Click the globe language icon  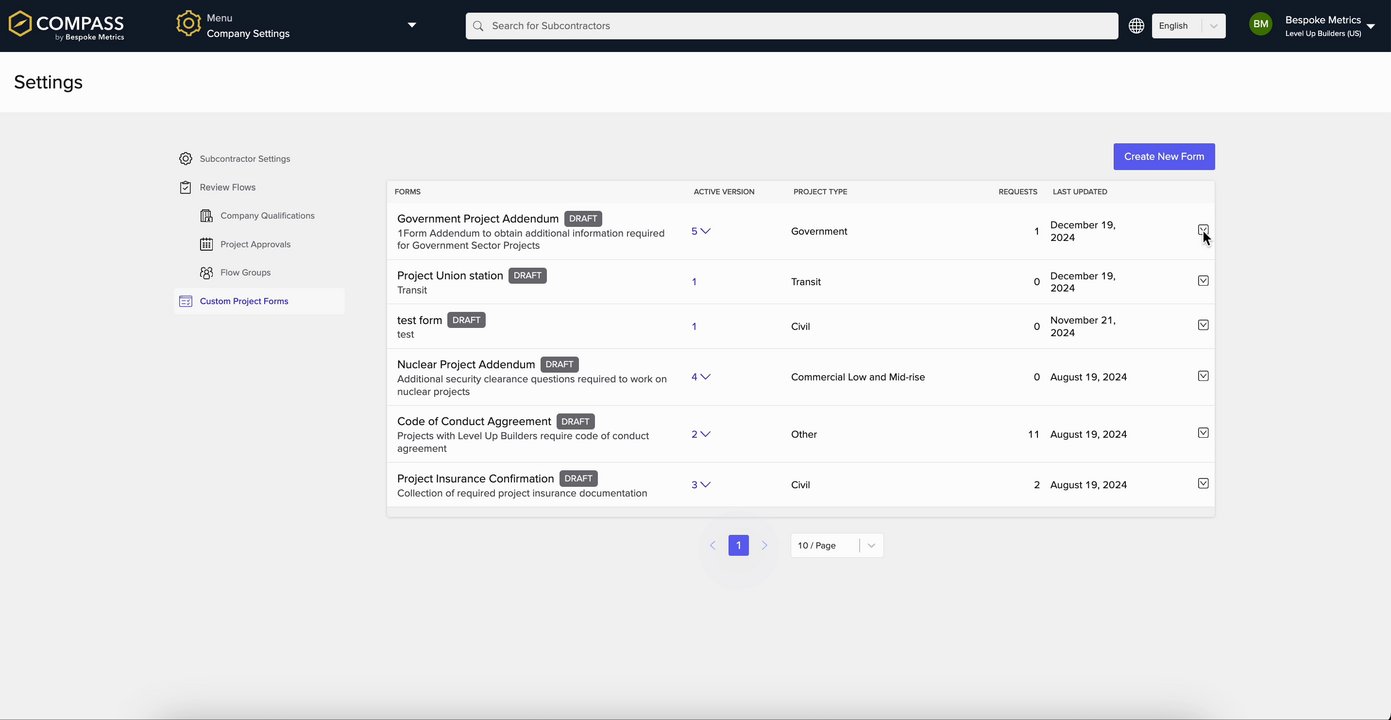click(1136, 26)
